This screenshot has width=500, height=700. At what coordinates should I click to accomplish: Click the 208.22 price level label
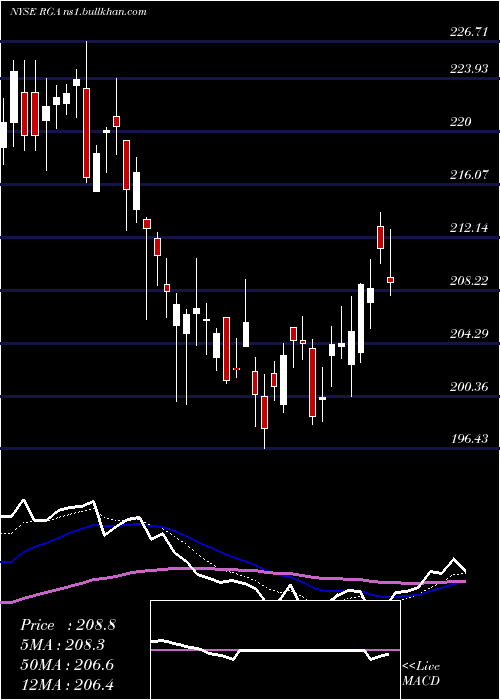468,281
